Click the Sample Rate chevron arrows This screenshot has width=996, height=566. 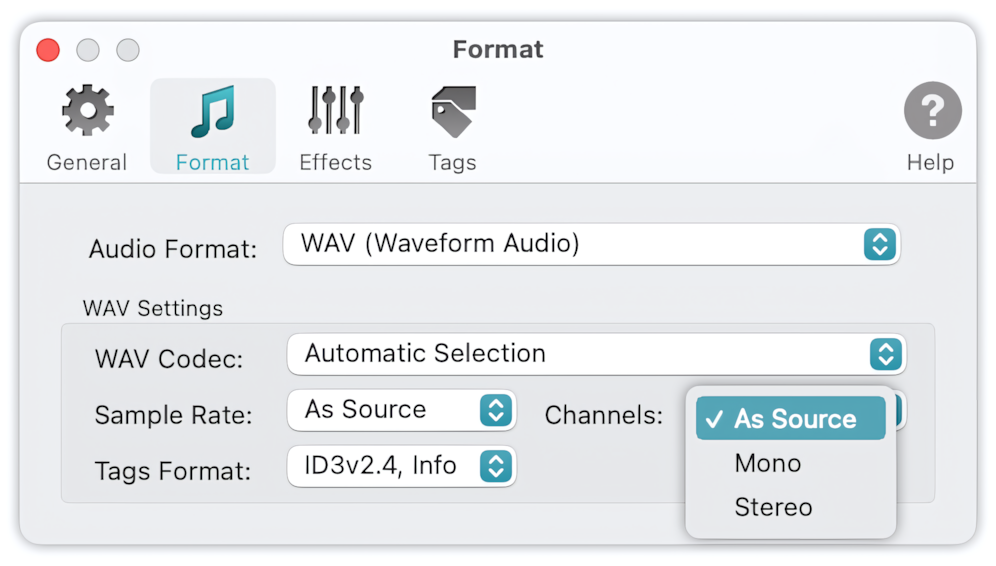pos(496,410)
